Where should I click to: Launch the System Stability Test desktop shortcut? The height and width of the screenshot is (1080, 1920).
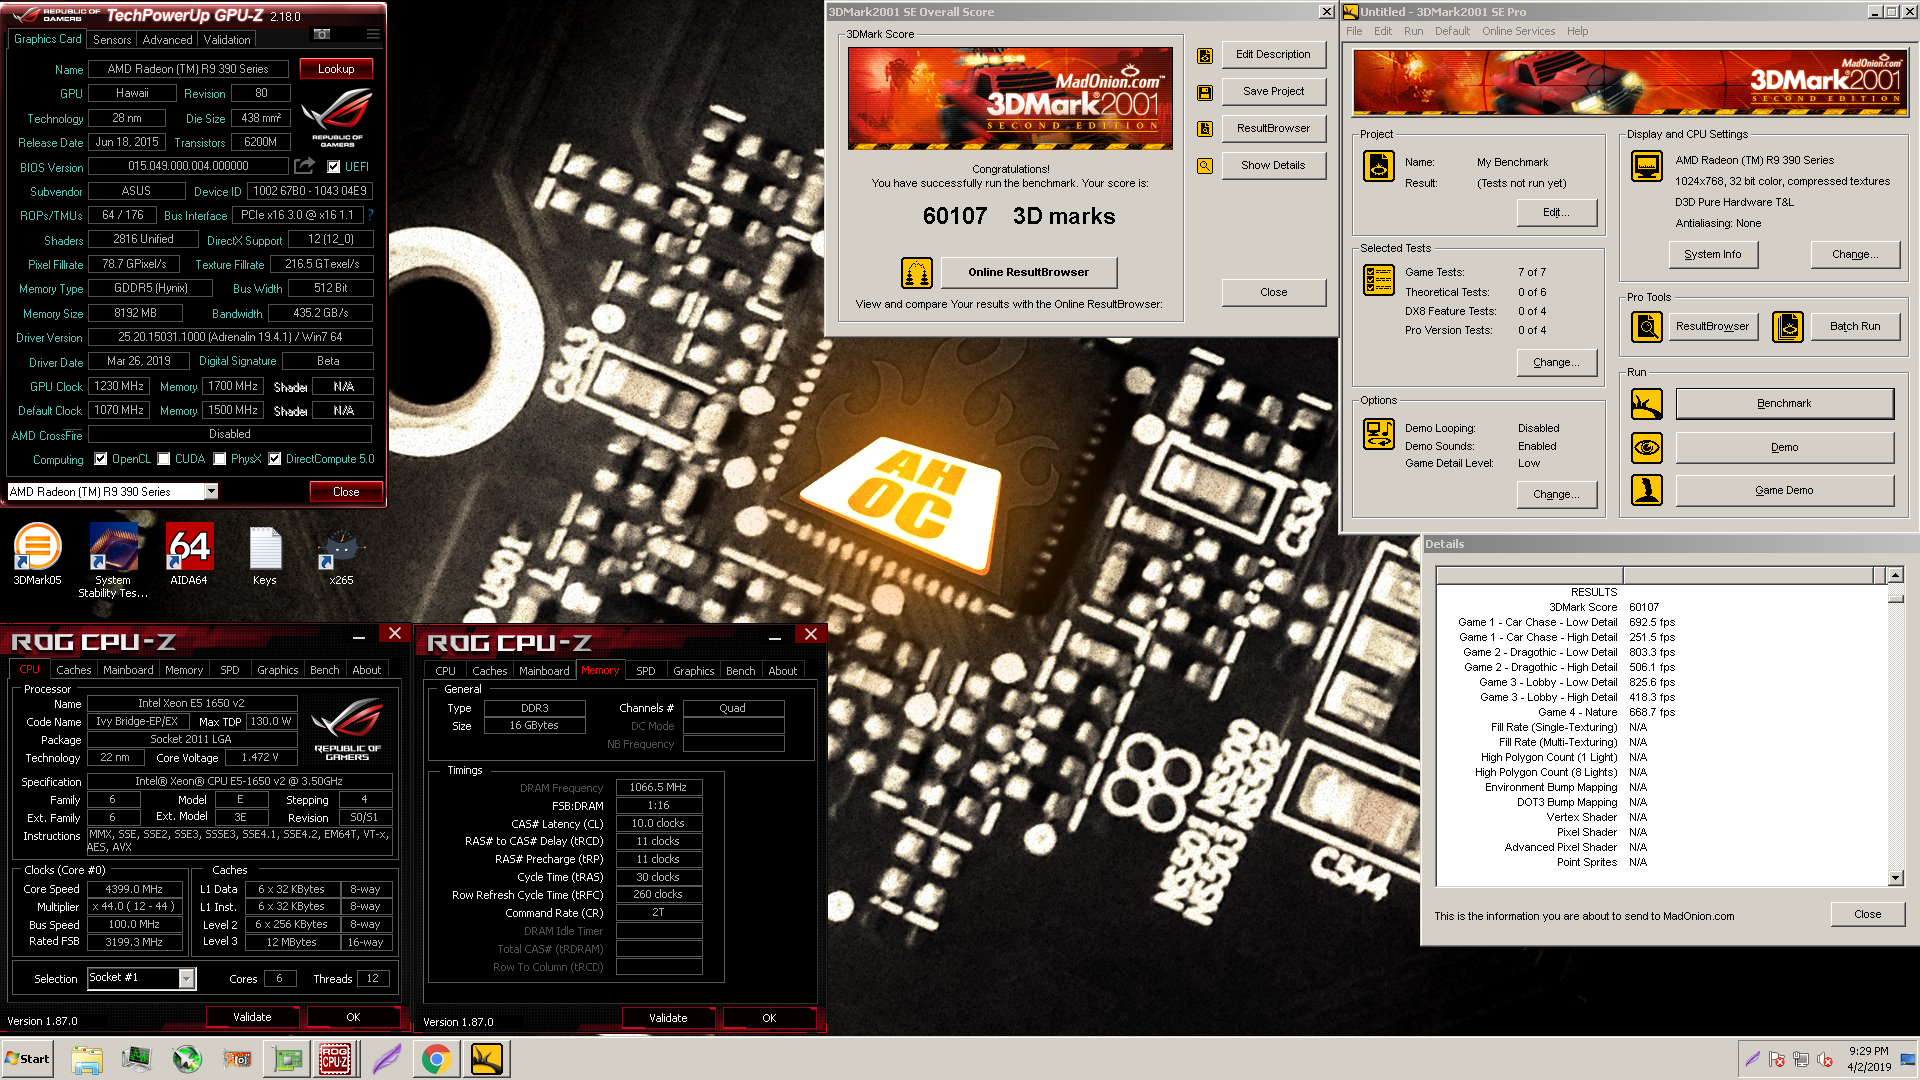click(x=113, y=560)
